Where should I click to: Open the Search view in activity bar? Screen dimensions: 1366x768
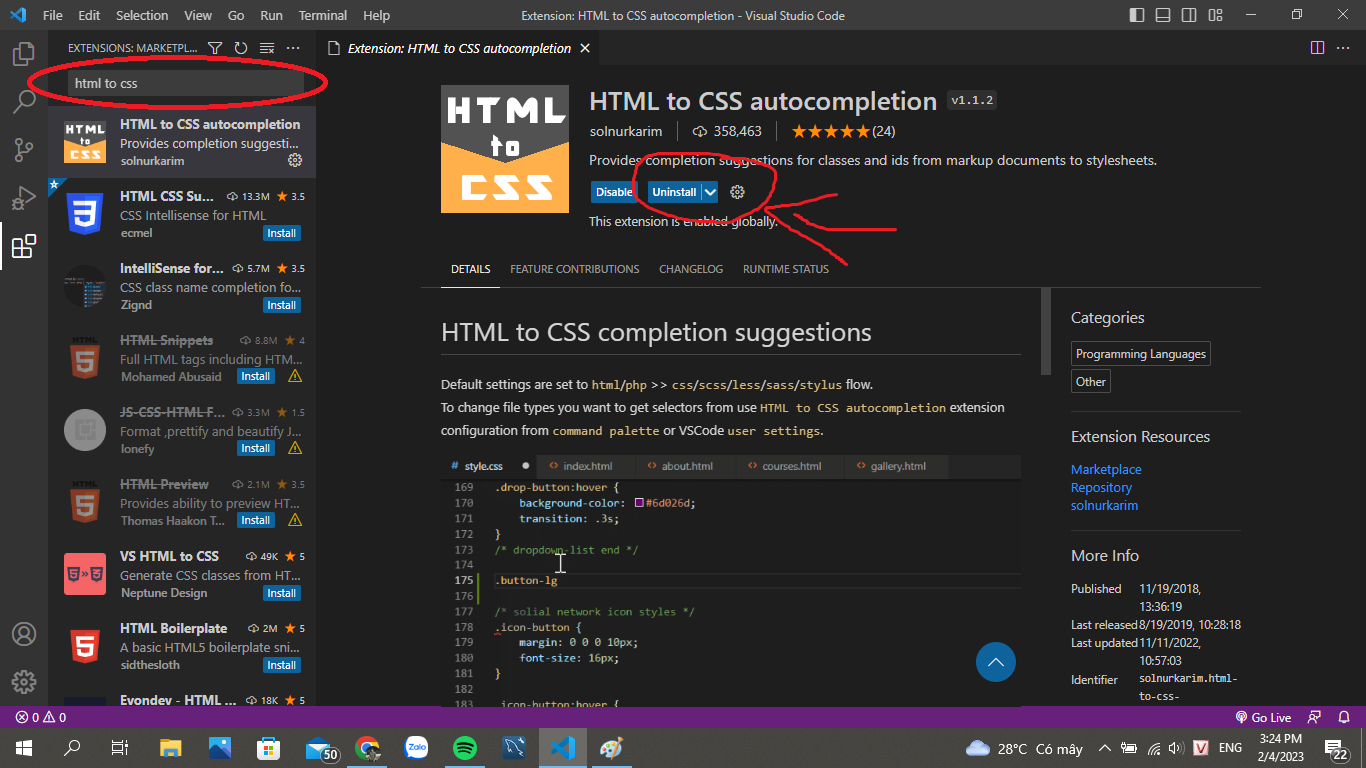[24, 102]
